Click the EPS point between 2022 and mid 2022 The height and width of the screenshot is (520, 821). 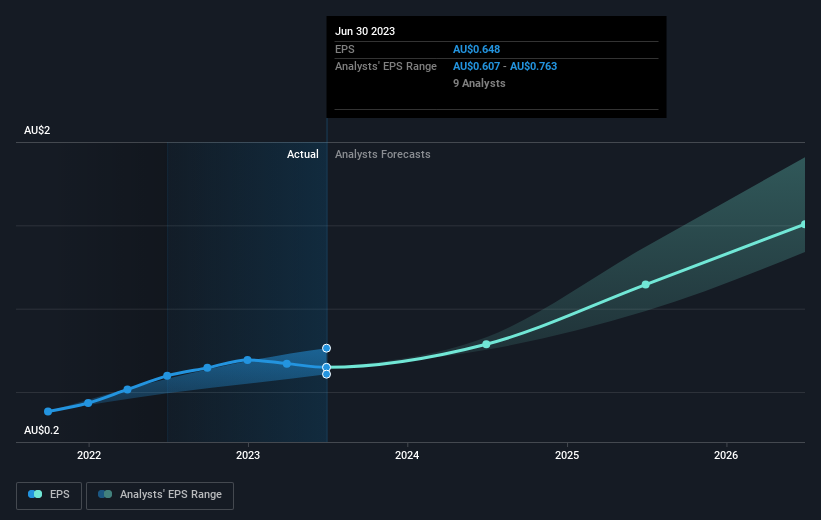click(x=127, y=389)
